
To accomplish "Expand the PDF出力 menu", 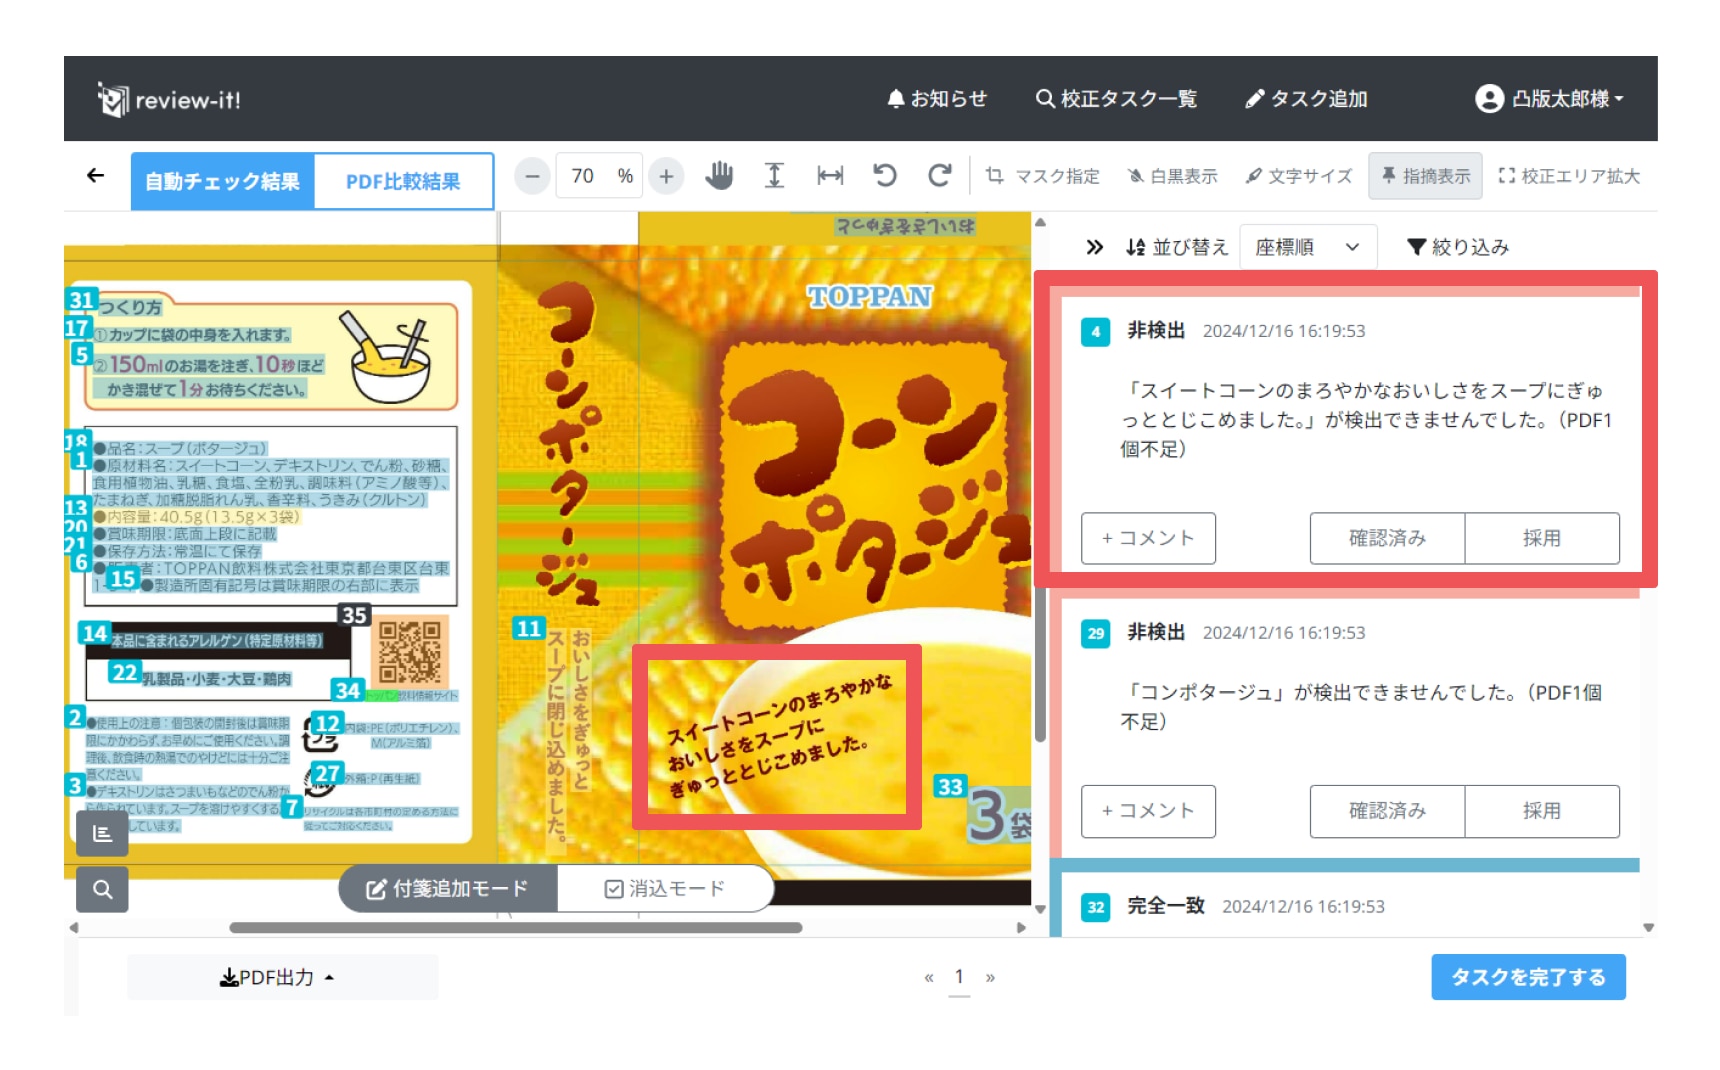I will tap(277, 977).
